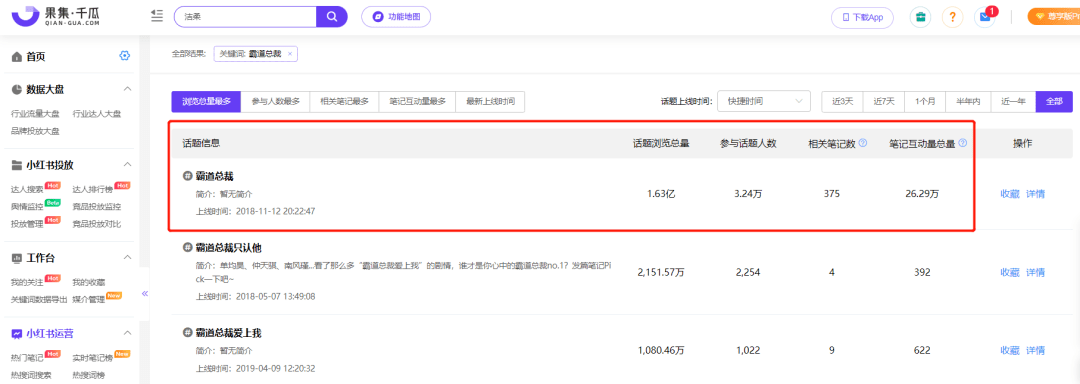Select the 相关笔记最多 sort tab
Screen dimensions: 1080x384
(344, 101)
